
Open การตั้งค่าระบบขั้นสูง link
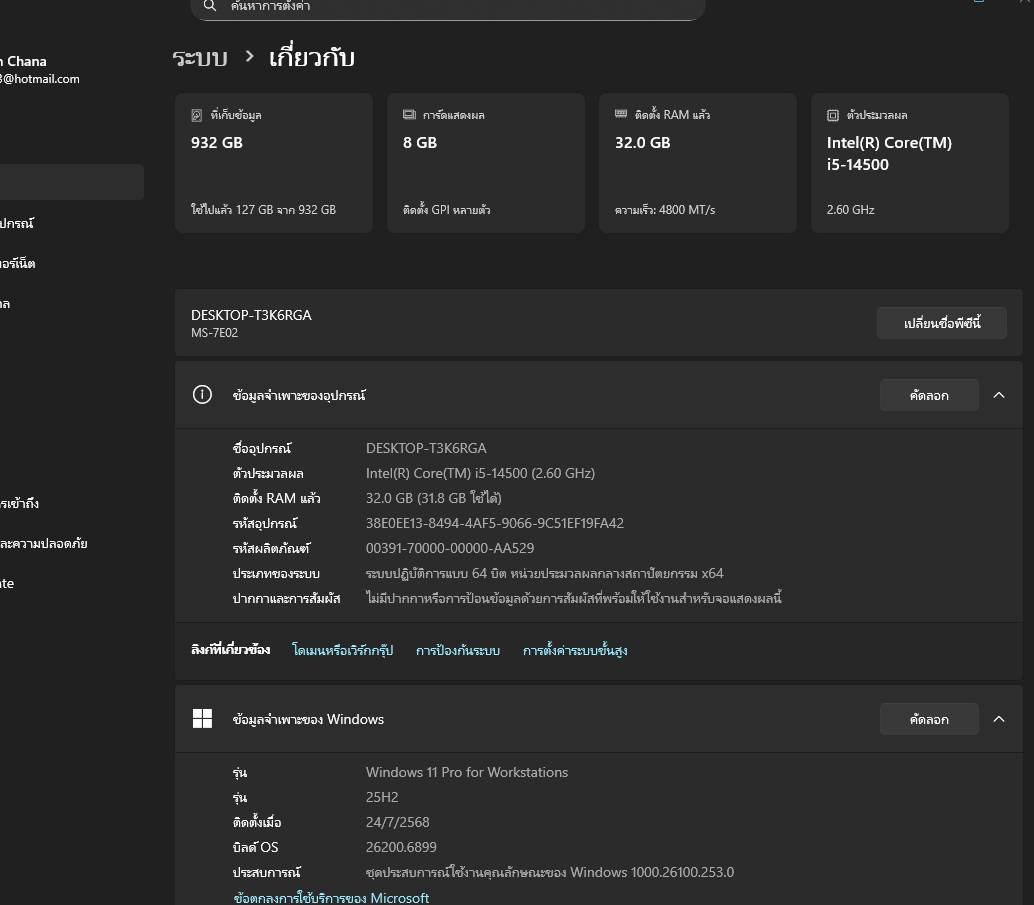pos(575,650)
